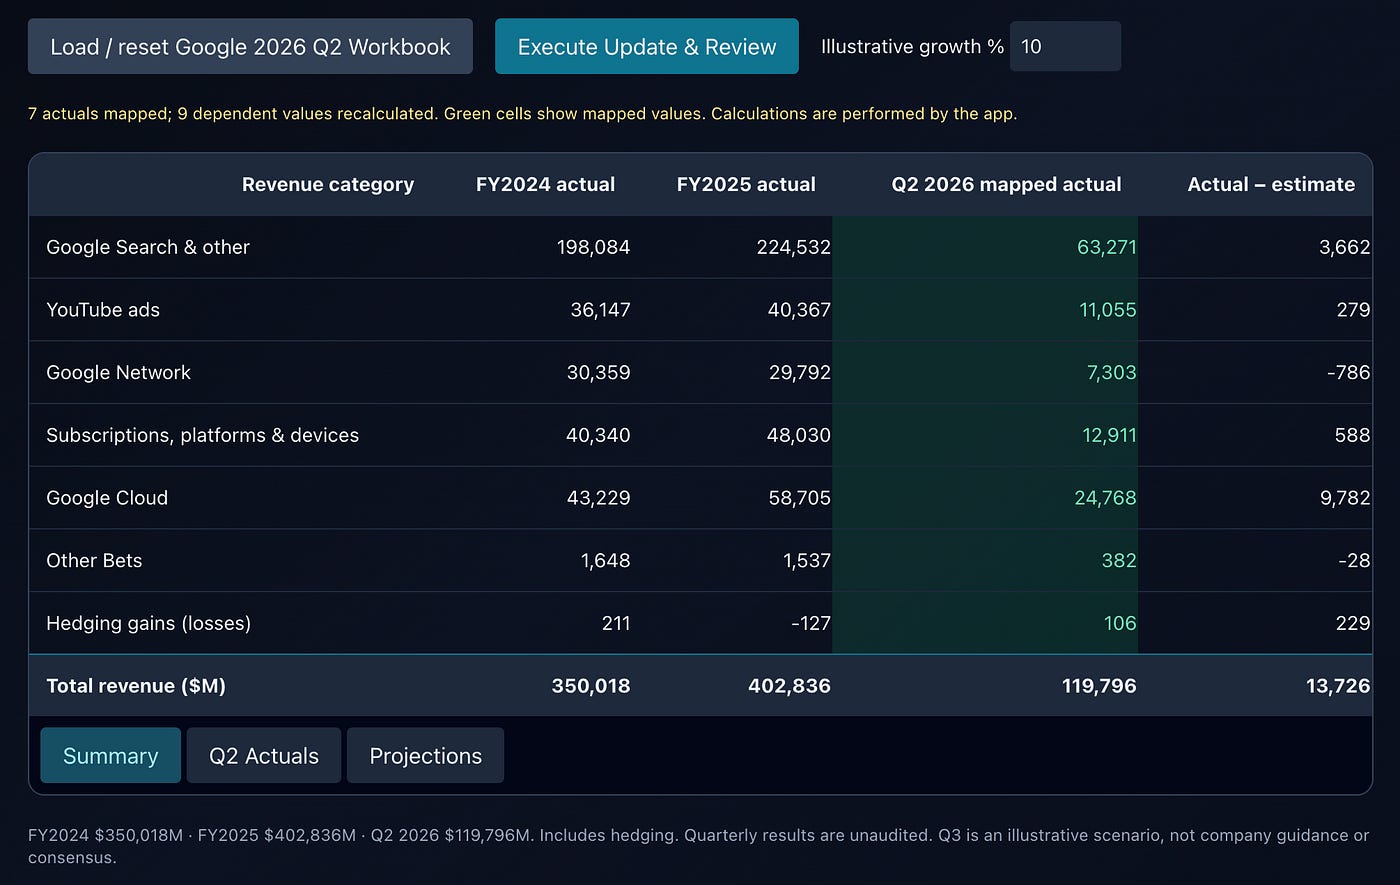Select Other Bets FY2024 value 1,648

(x=605, y=560)
